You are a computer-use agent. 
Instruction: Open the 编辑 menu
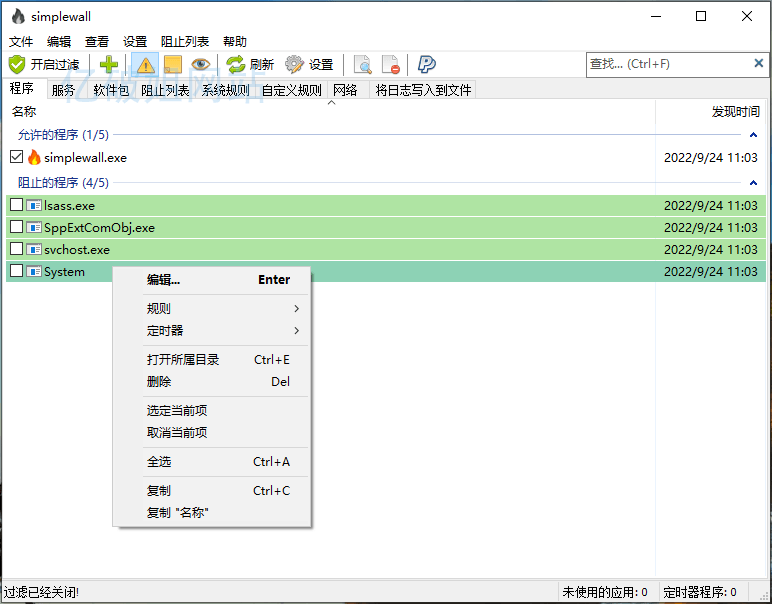[59, 42]
